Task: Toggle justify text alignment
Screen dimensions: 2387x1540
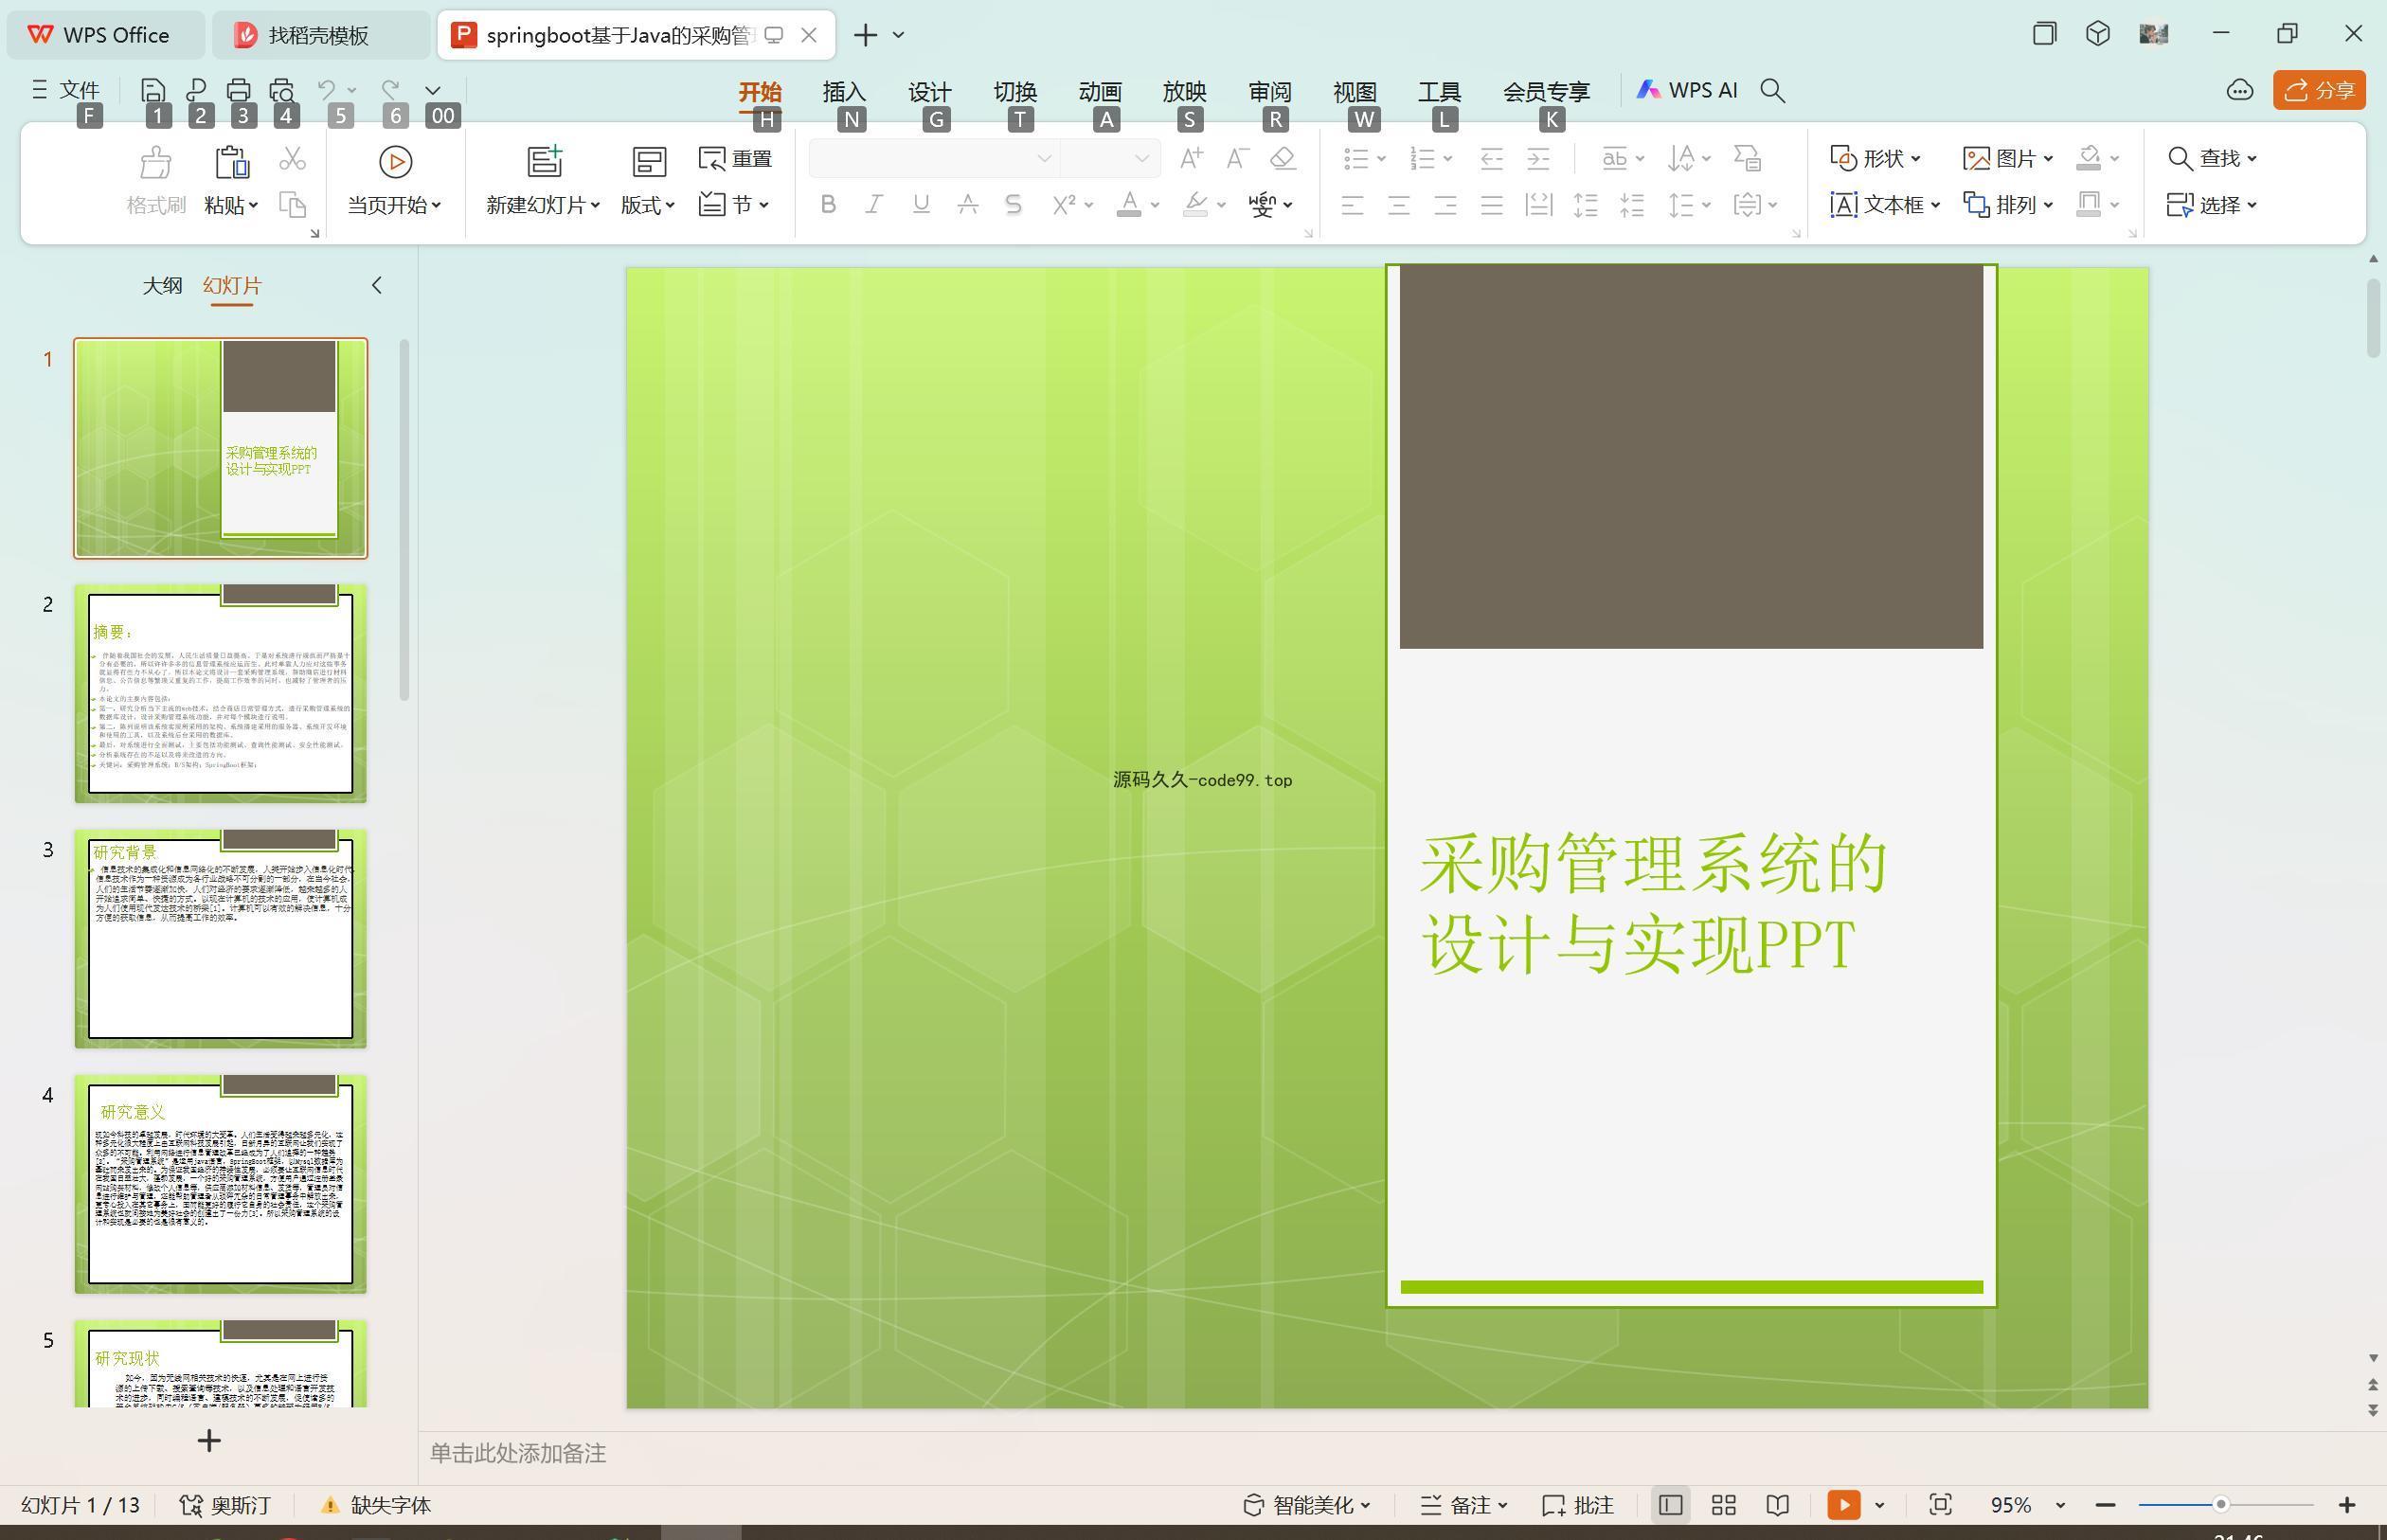Action: point(1491,205)
